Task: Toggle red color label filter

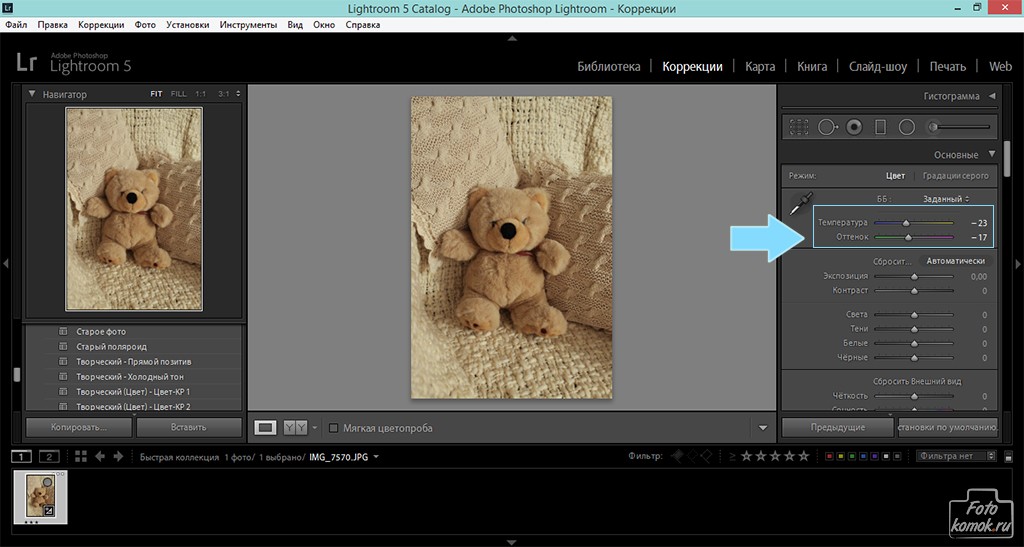Action: 829,456
